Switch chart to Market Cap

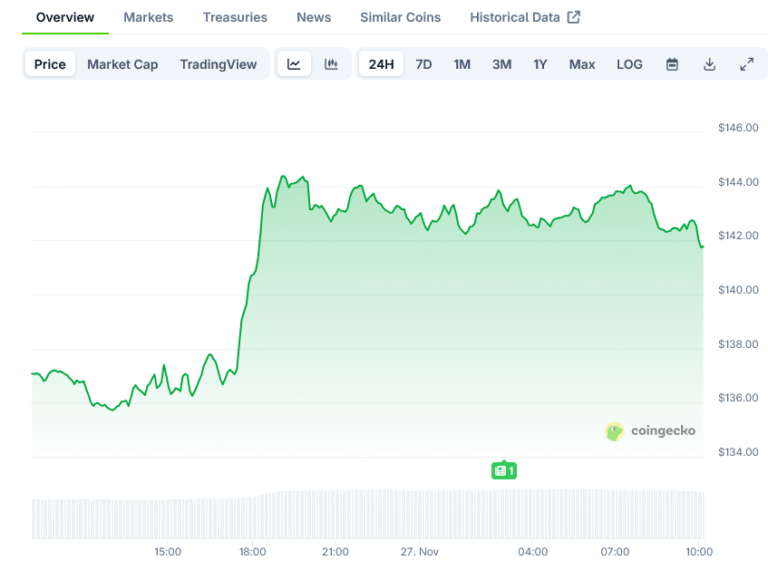[122, 64]
